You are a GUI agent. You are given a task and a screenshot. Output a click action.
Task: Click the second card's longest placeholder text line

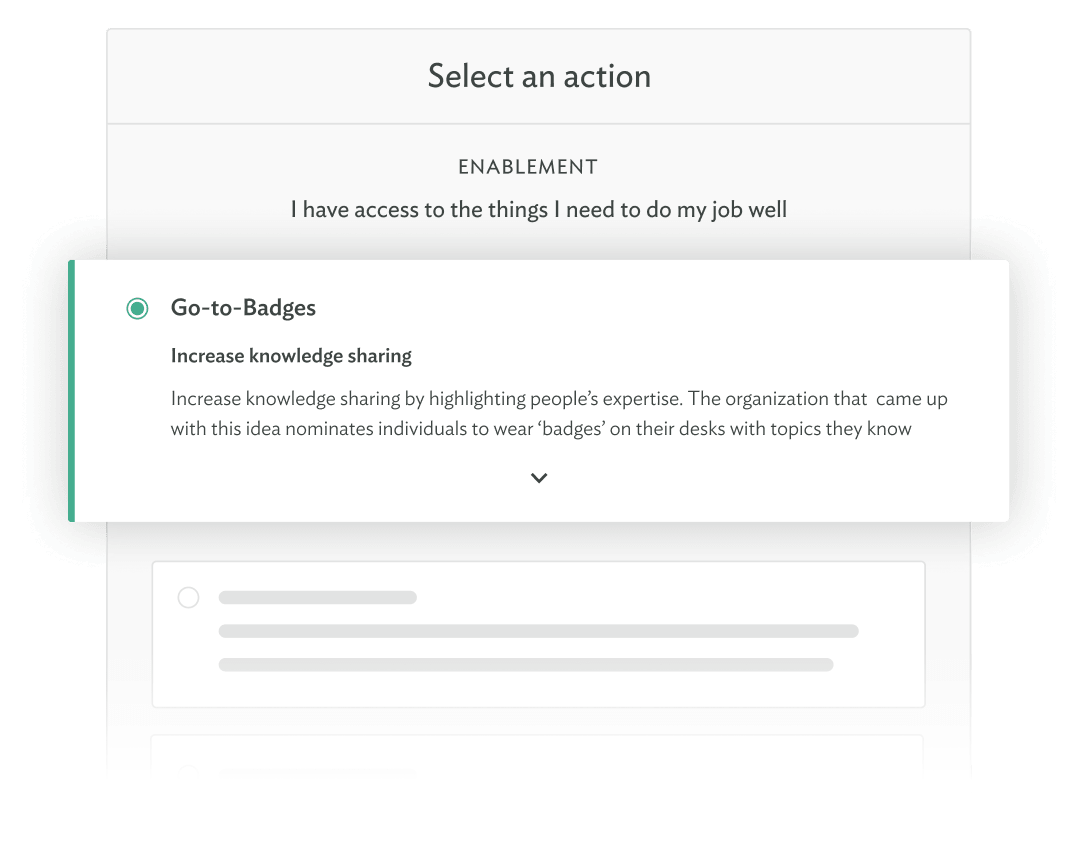point(538,631)
